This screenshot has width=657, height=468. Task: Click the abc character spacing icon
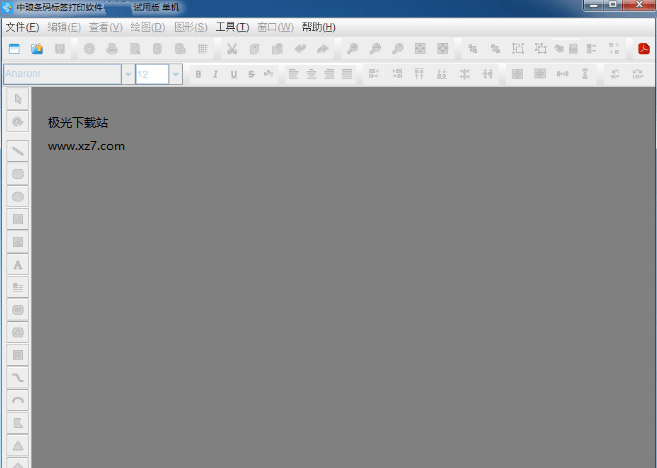coord(269,74)
